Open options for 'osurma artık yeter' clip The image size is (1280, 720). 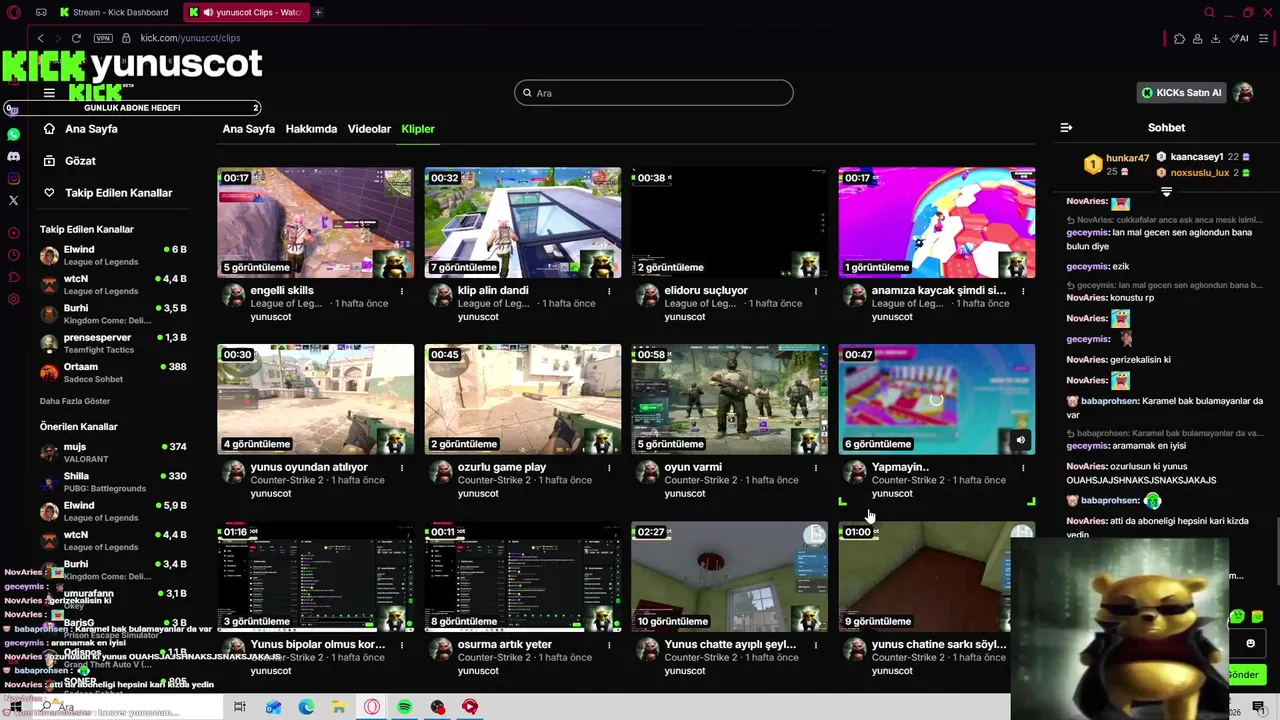coord(609,645)
